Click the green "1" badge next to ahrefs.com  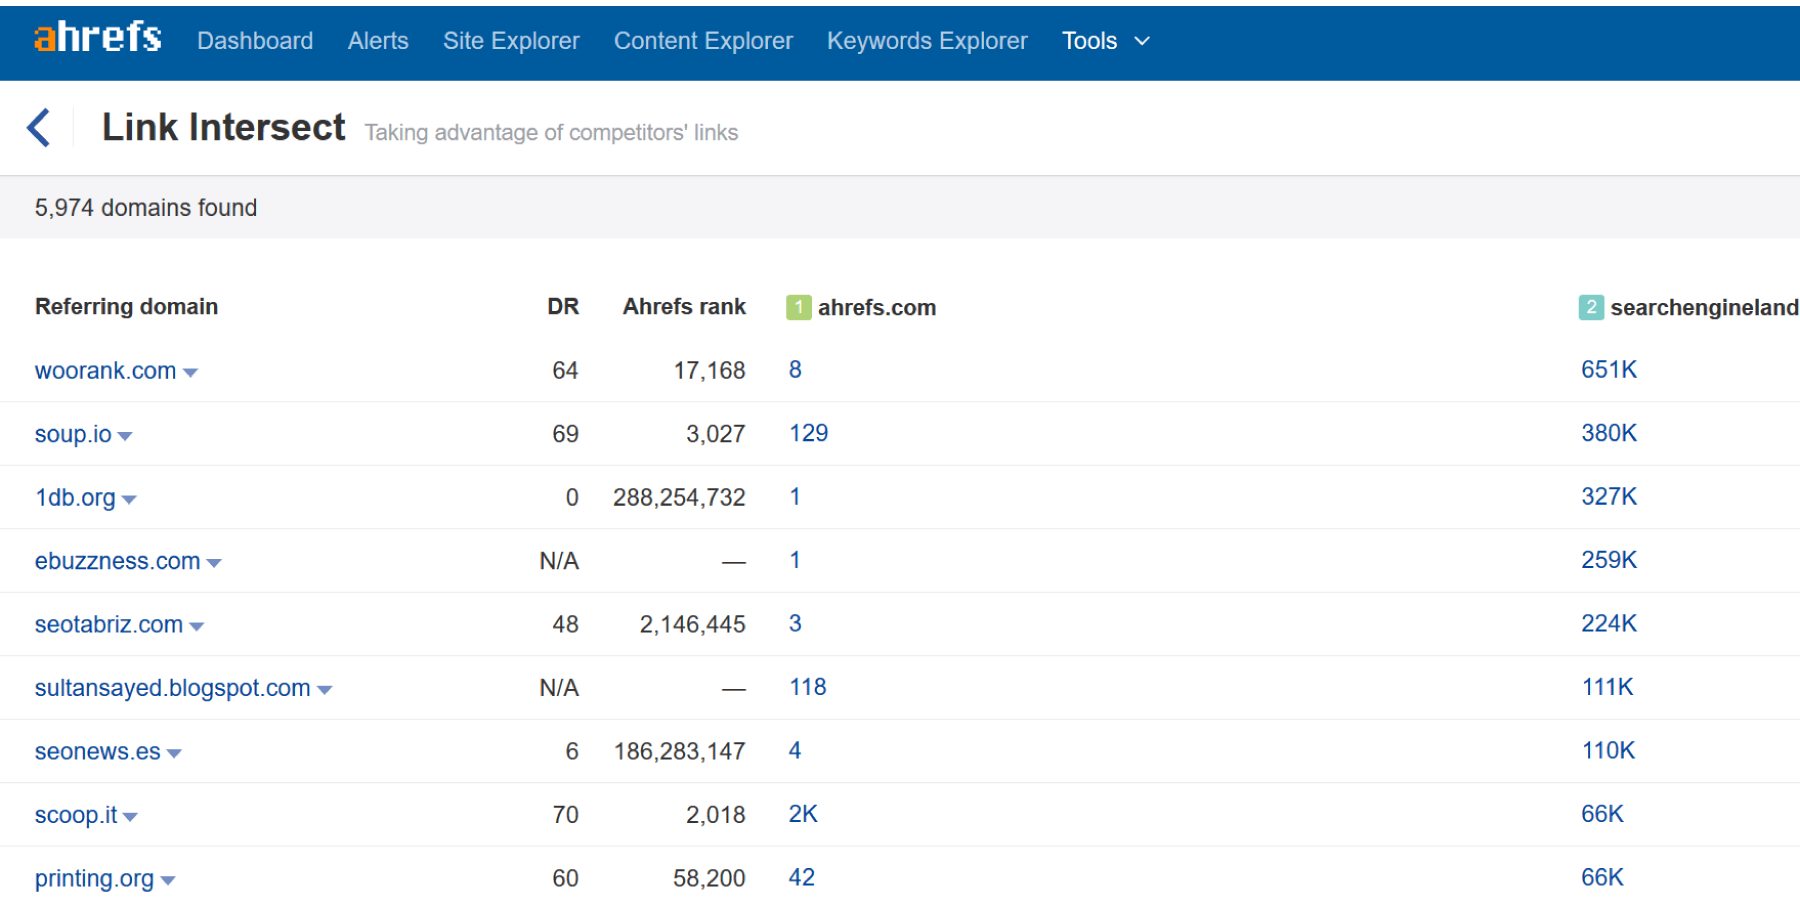point(797,308)
